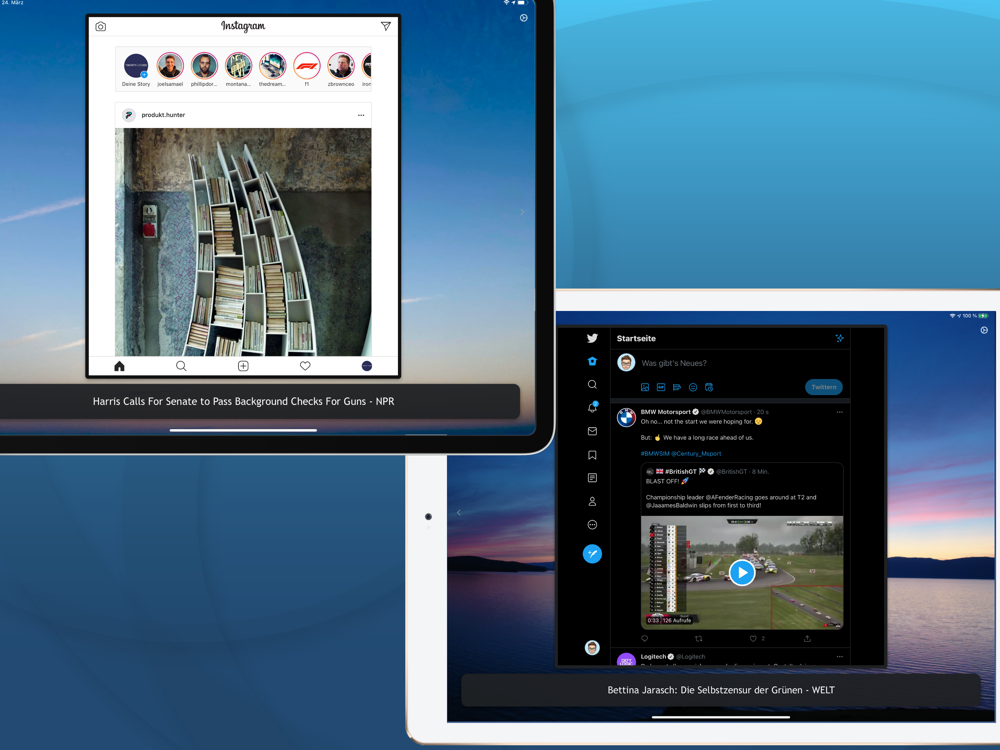Open account avatar at Twitter sidebar bottom
The height and width of the screenshot is (750, 1000).
[x=592, y=647]
